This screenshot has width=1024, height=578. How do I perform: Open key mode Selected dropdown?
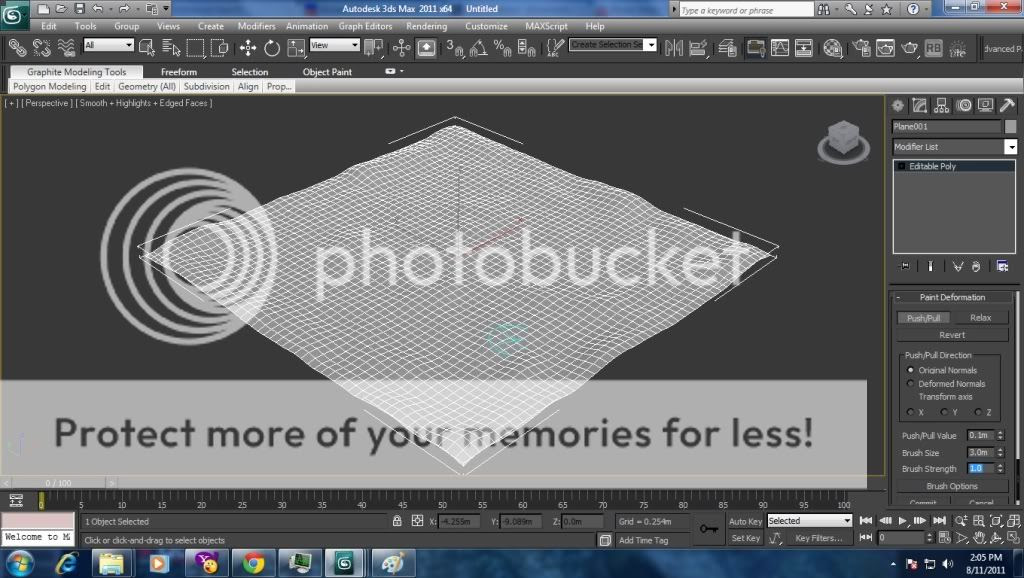(809, 521)
